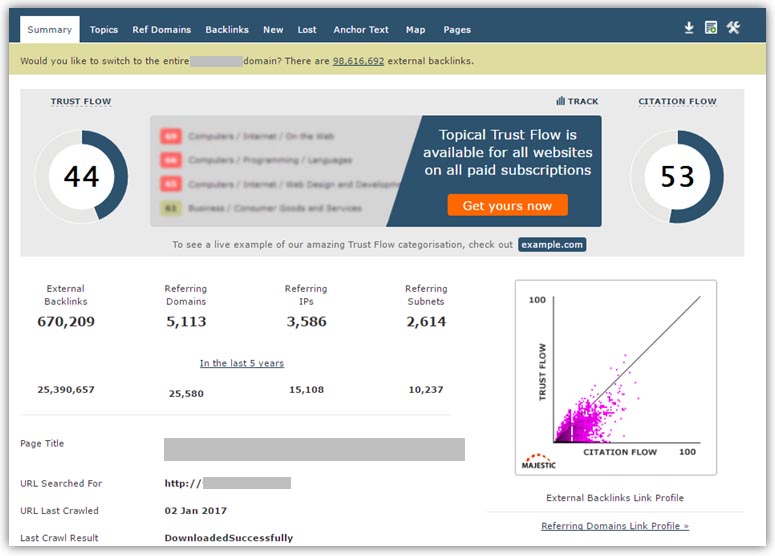Select the Lost tab
This screenshot has height=556, width=775.
point(307,30)
